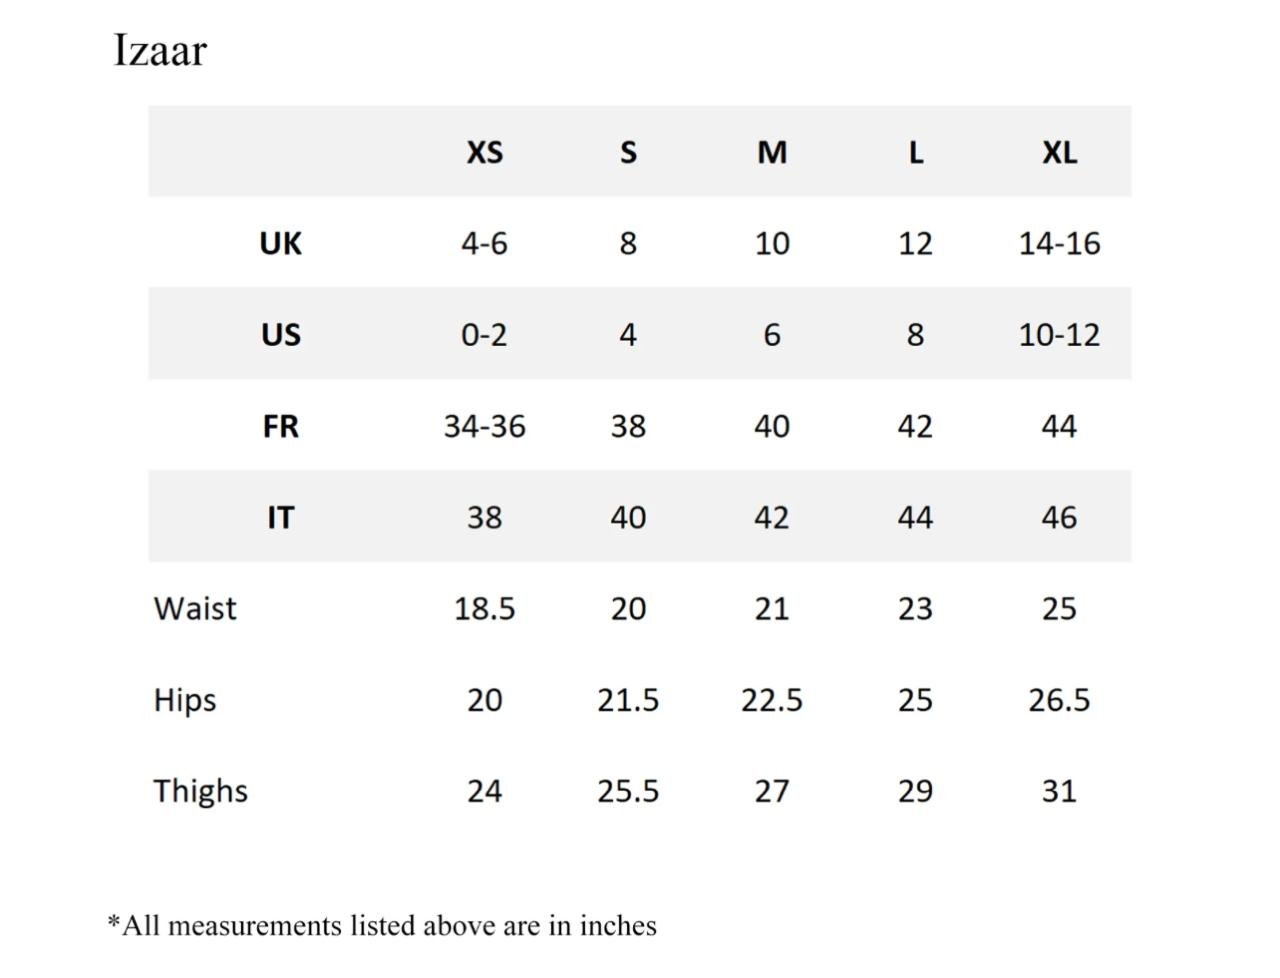Click the measurements in inches footnote
This screenshot has width=1280, height=978.
pos(382,926)
